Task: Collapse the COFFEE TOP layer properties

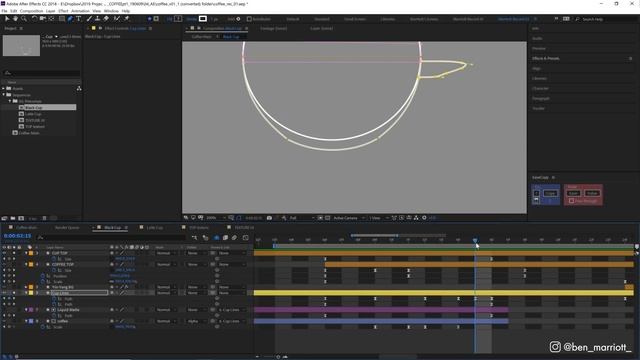Action: [x=26, y=264]
